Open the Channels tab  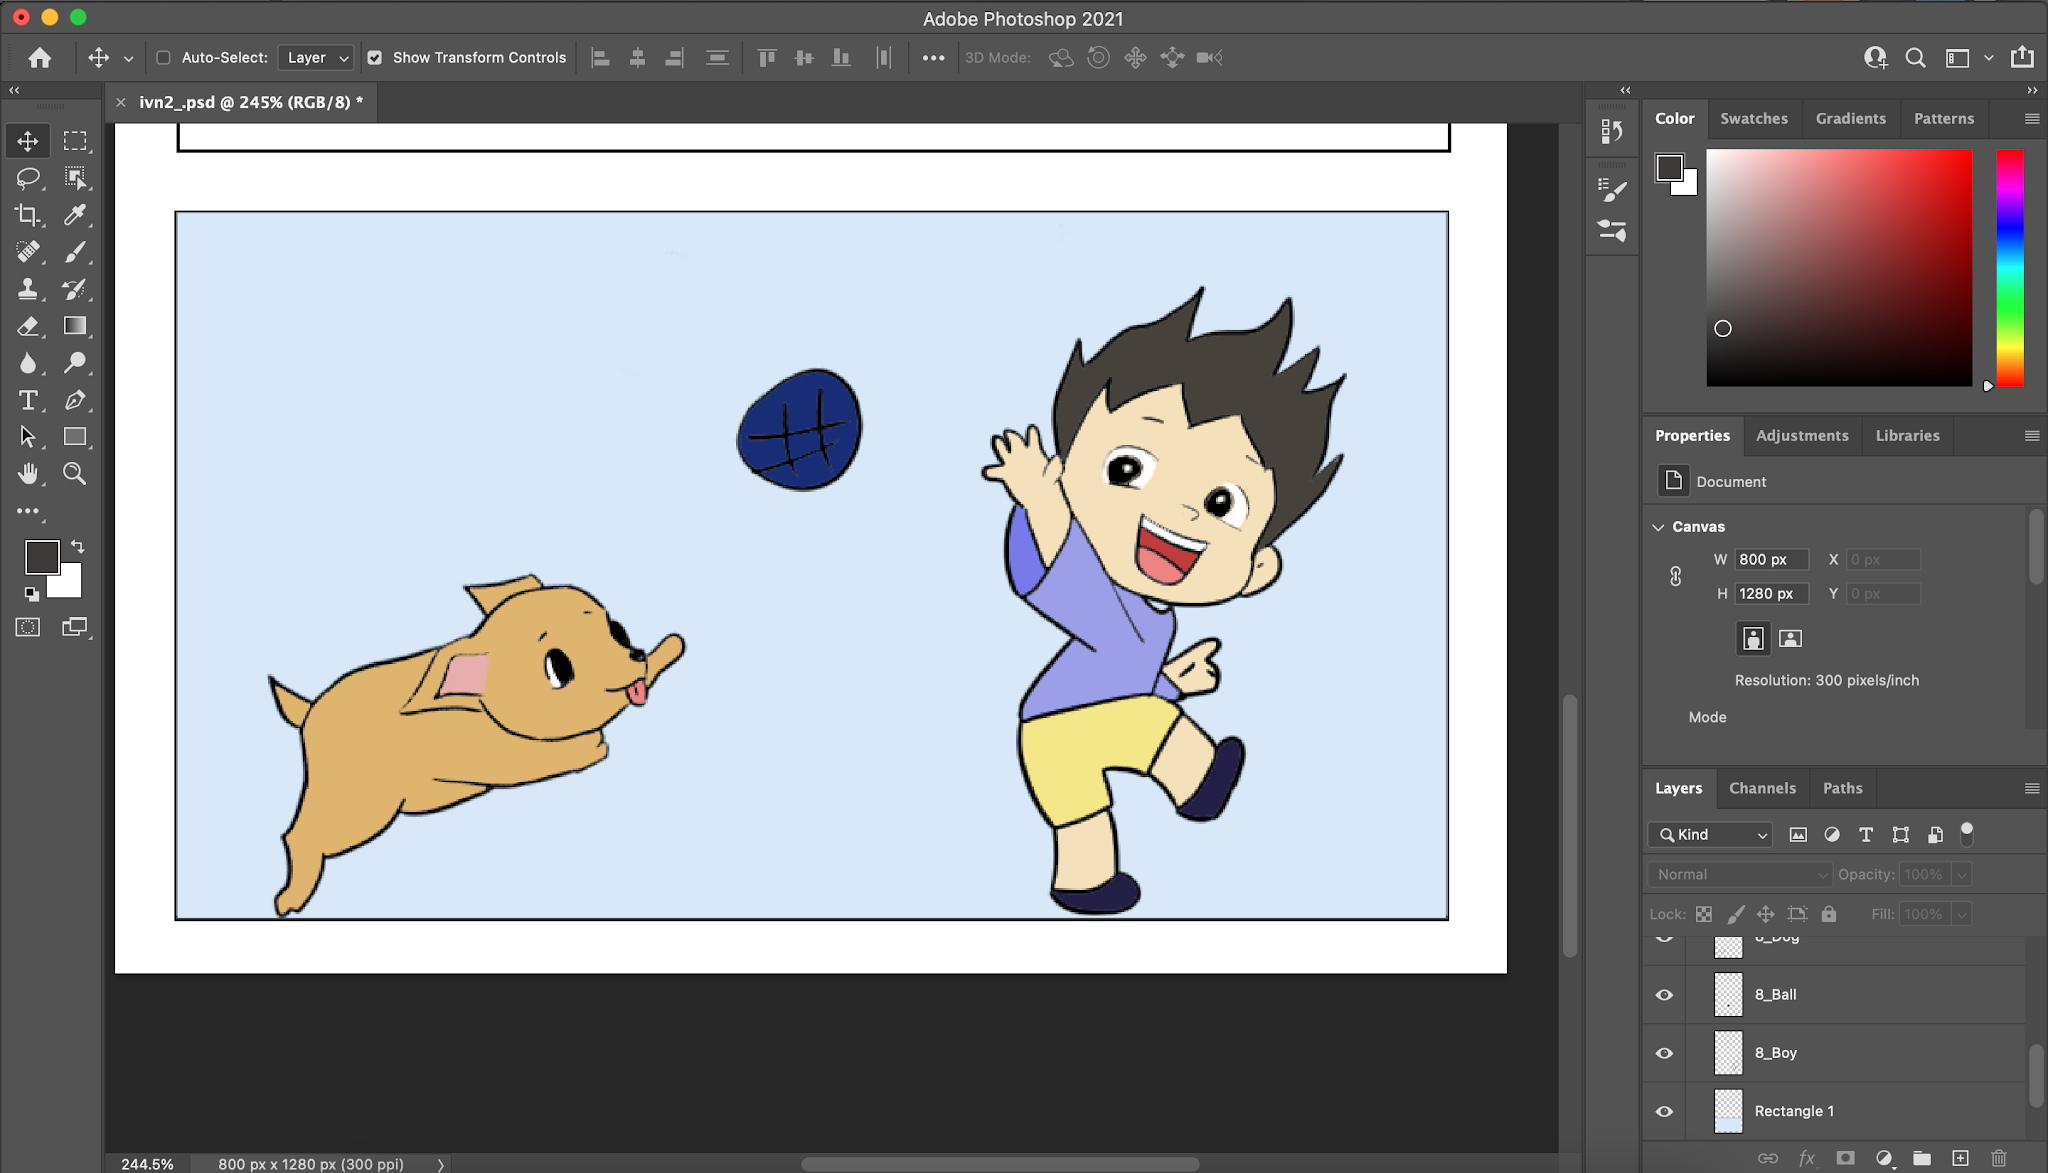[1762, 788]
